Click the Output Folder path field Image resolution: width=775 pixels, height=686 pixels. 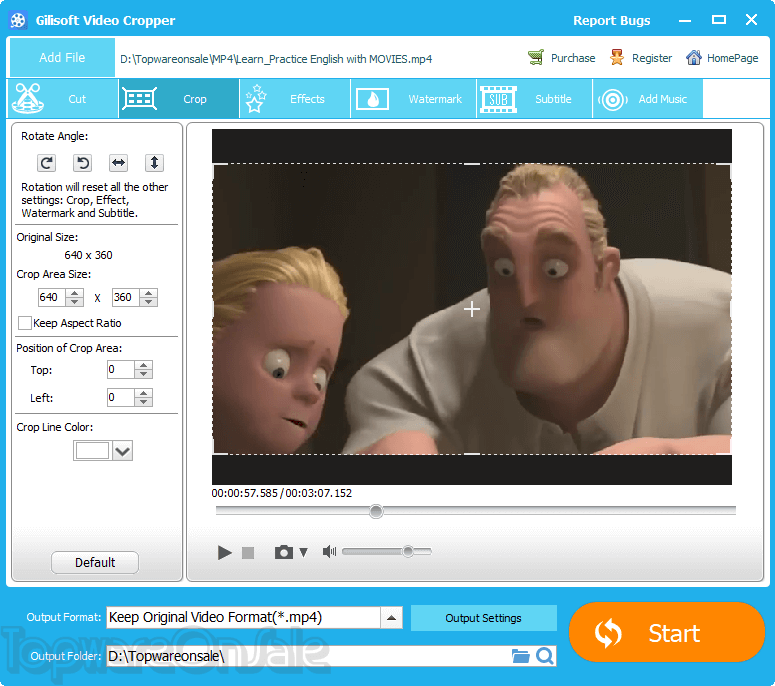(x=309, y=656)
